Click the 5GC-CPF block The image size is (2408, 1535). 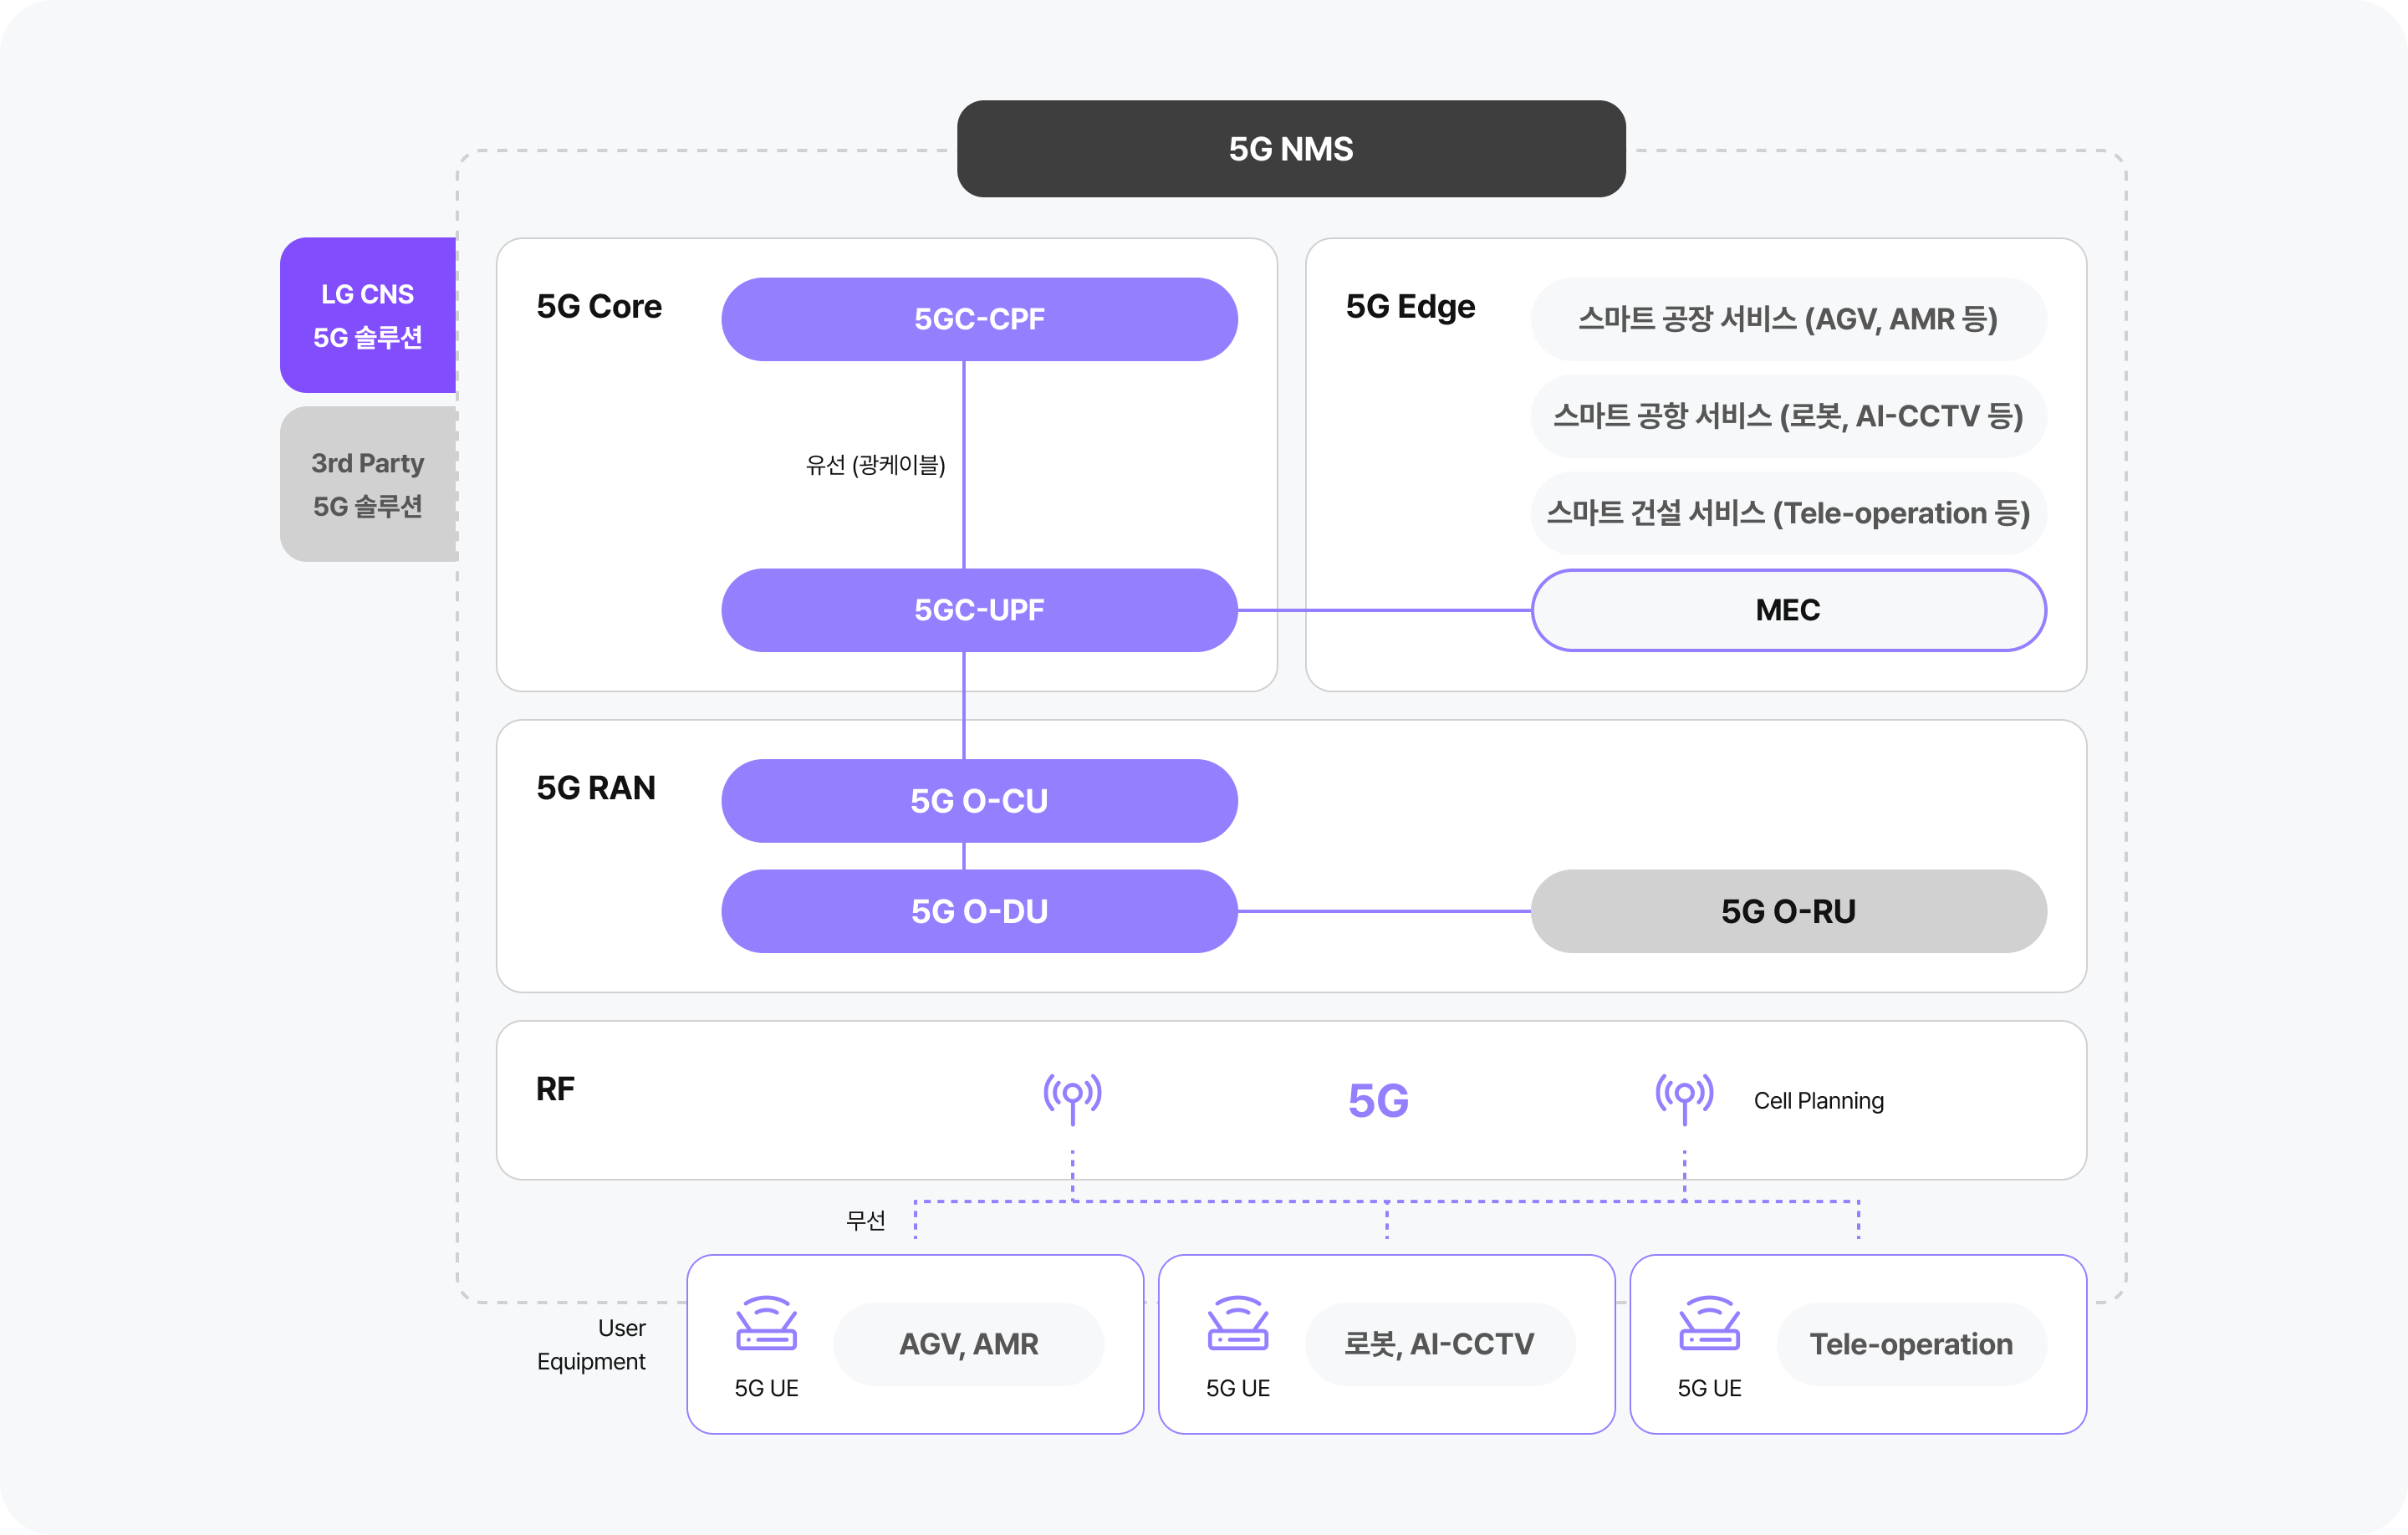pos(979,319)
